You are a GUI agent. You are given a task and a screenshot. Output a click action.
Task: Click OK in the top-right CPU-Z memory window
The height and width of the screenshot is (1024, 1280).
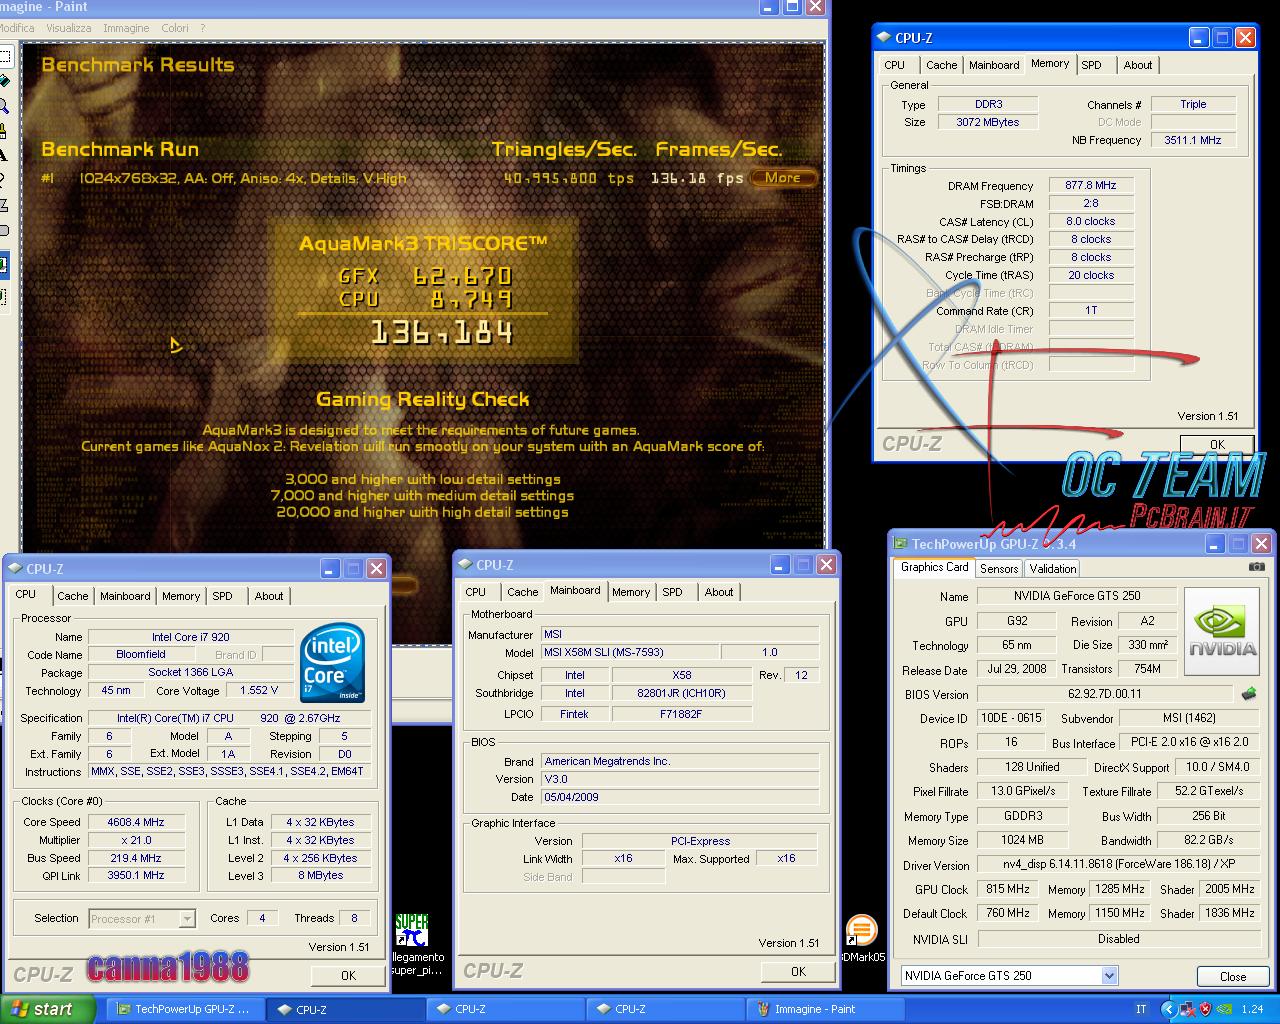pyautogui.click(x=1217, y=445)
